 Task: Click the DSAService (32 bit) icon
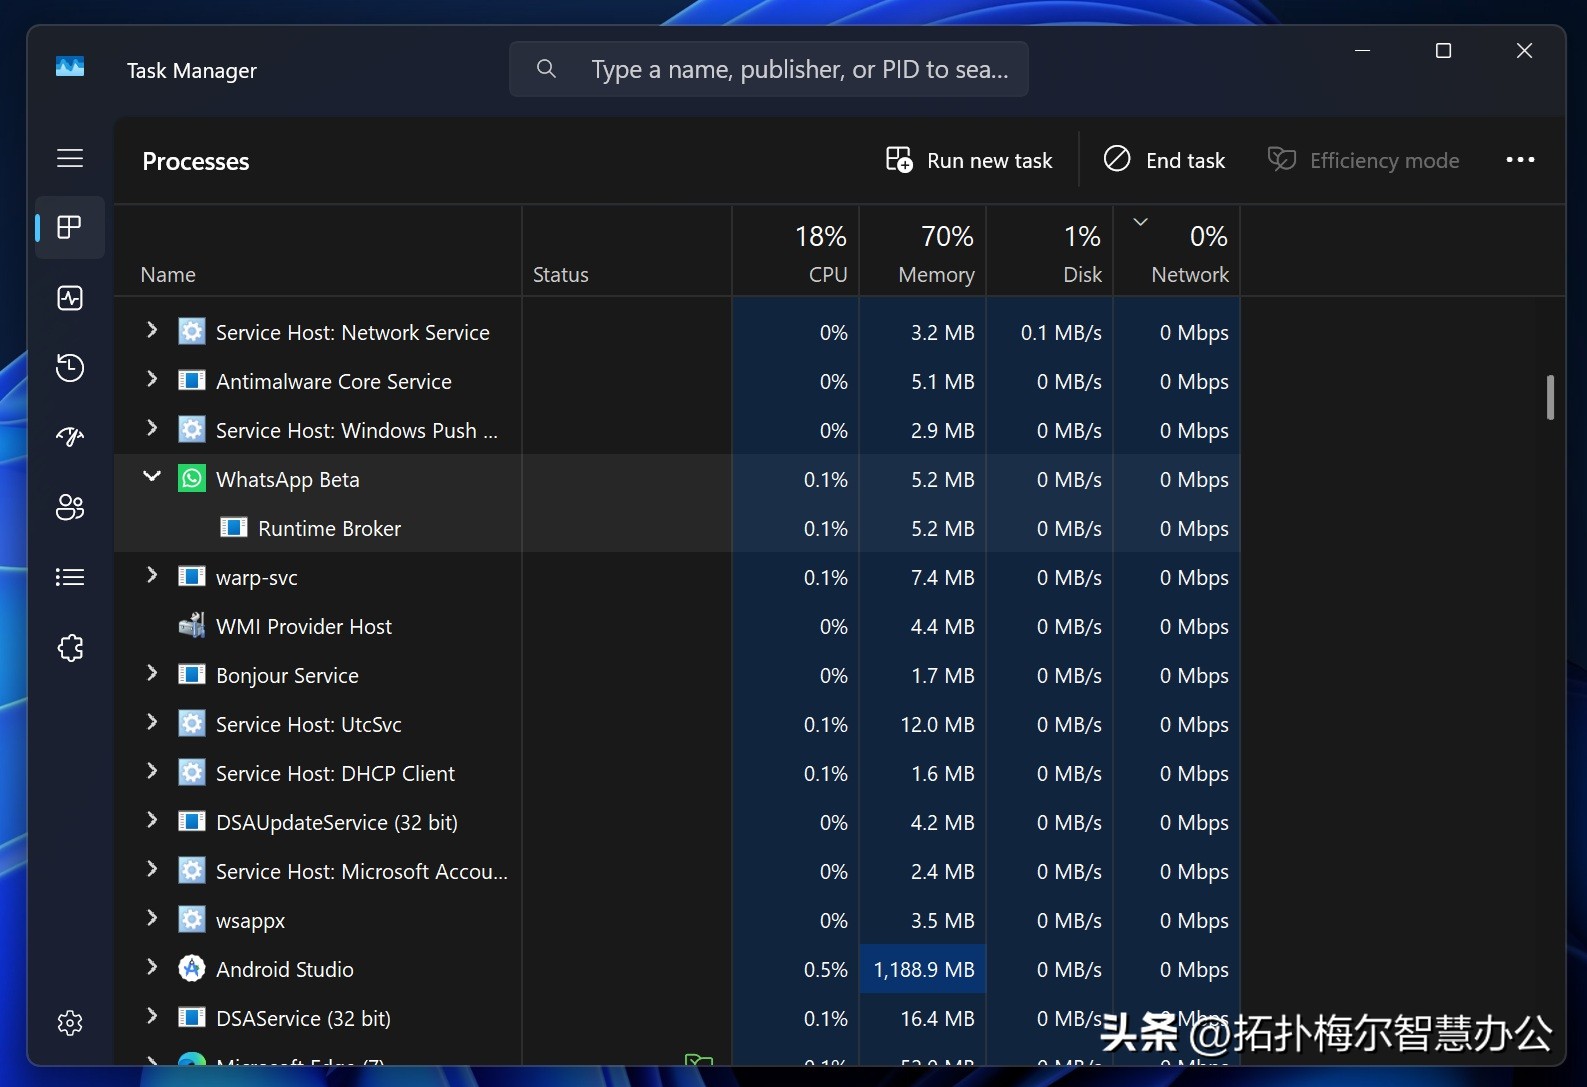click(192, 1017)
